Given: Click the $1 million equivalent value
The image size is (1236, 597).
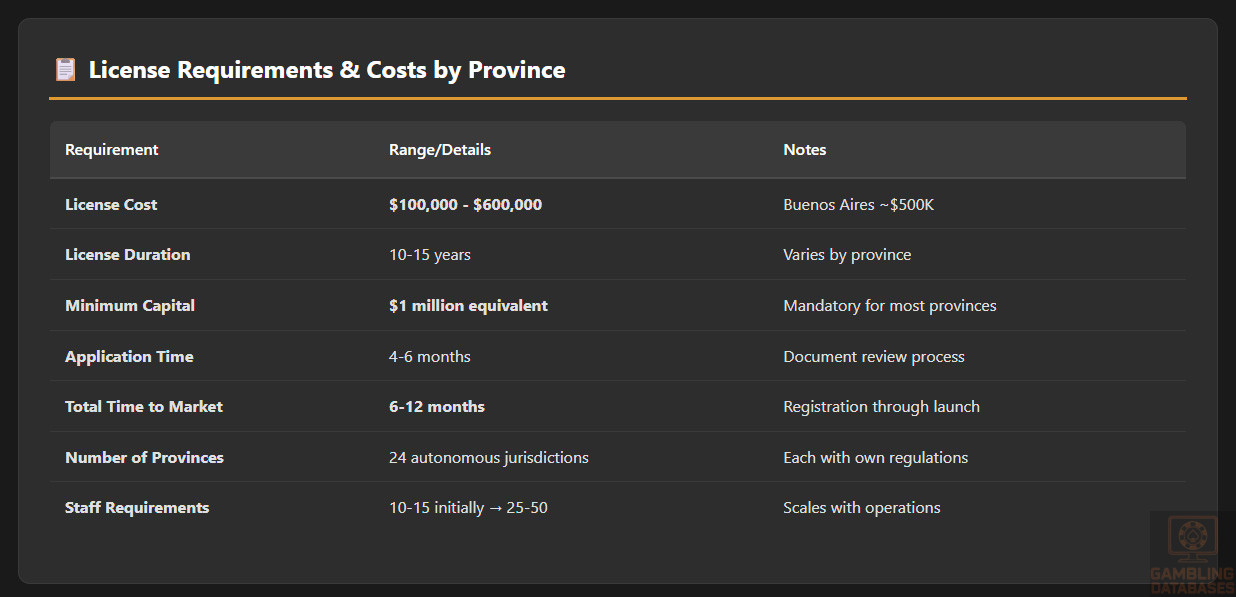Looking at the screenshot, I should coord(468,306).
